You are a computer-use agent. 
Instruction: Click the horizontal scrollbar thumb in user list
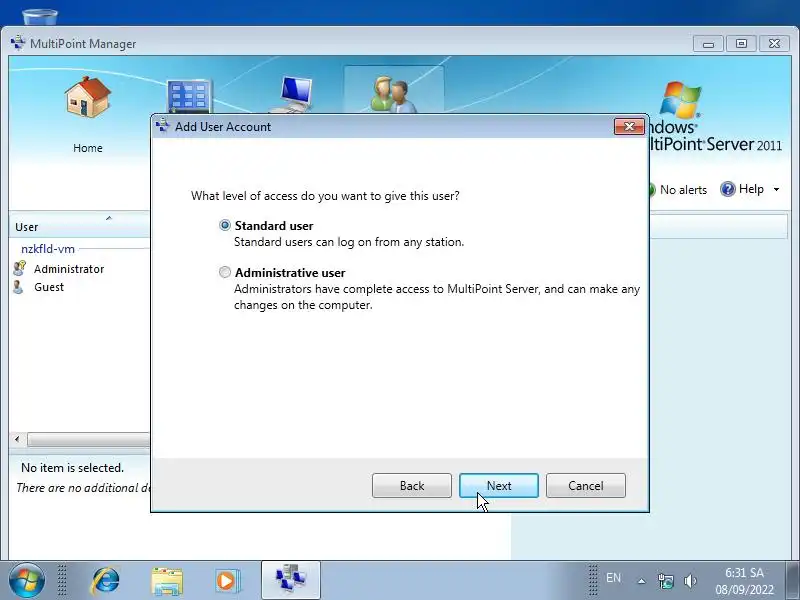[88, 439]
